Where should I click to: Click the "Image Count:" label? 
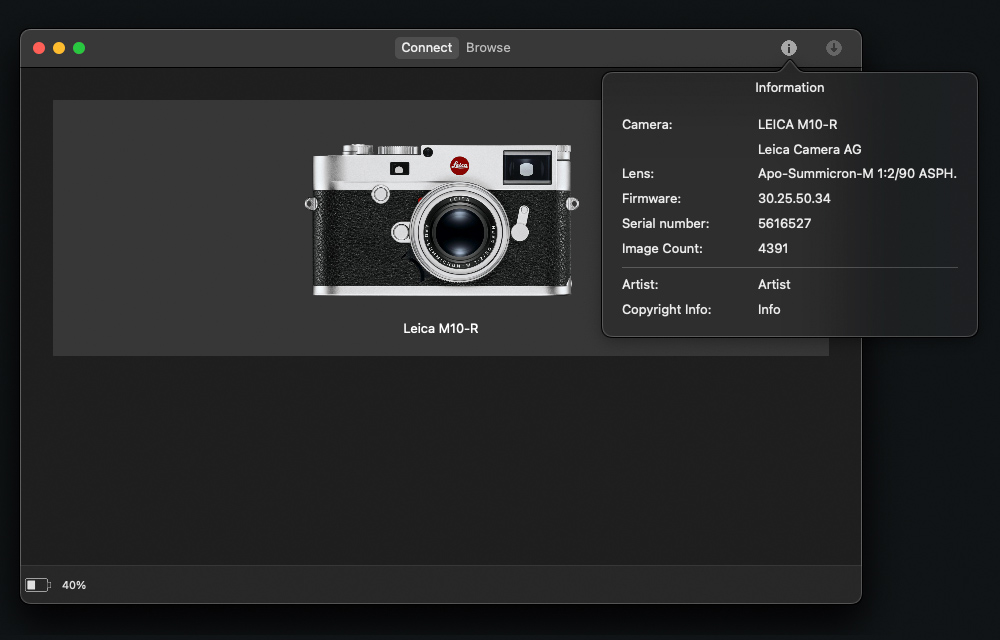coord(662,248)
